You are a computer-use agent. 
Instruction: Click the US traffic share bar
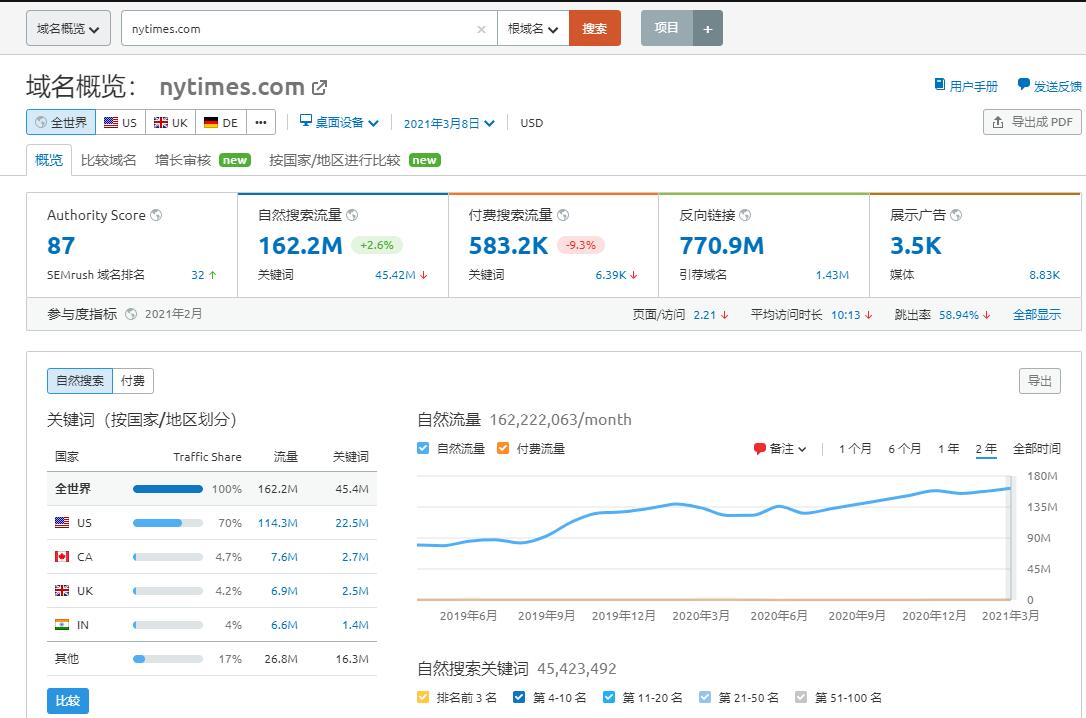pyautogui.click(x=168, y=523)
